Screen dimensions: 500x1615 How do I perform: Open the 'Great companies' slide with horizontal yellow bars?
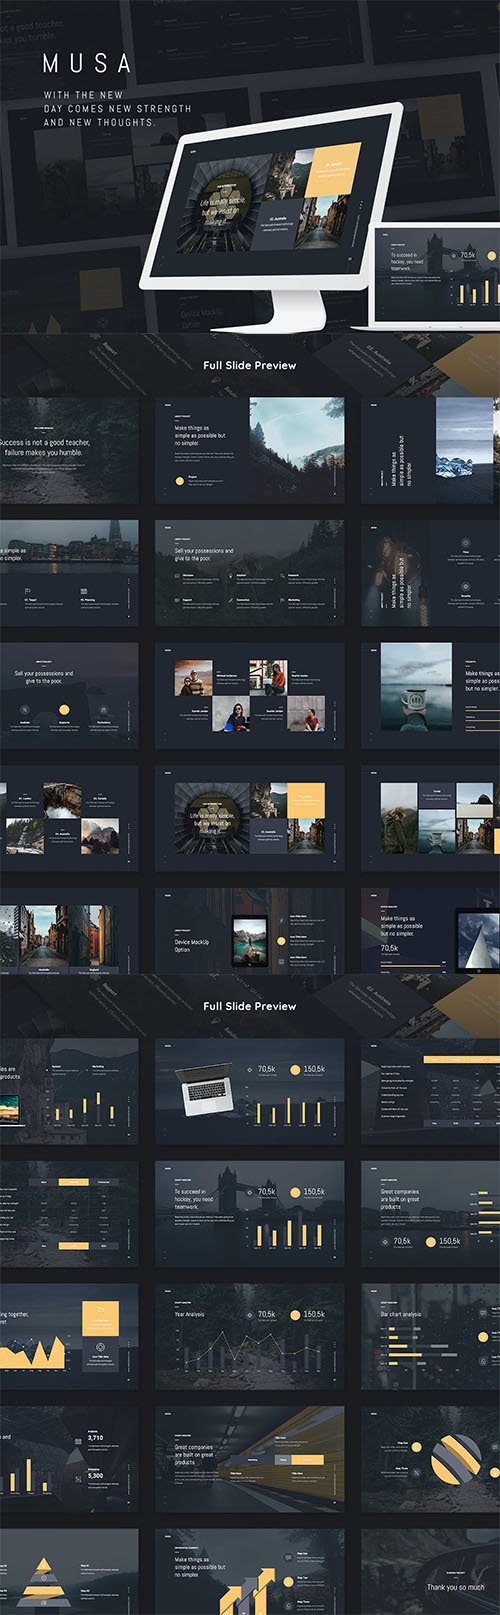[x=431, y=1214]
